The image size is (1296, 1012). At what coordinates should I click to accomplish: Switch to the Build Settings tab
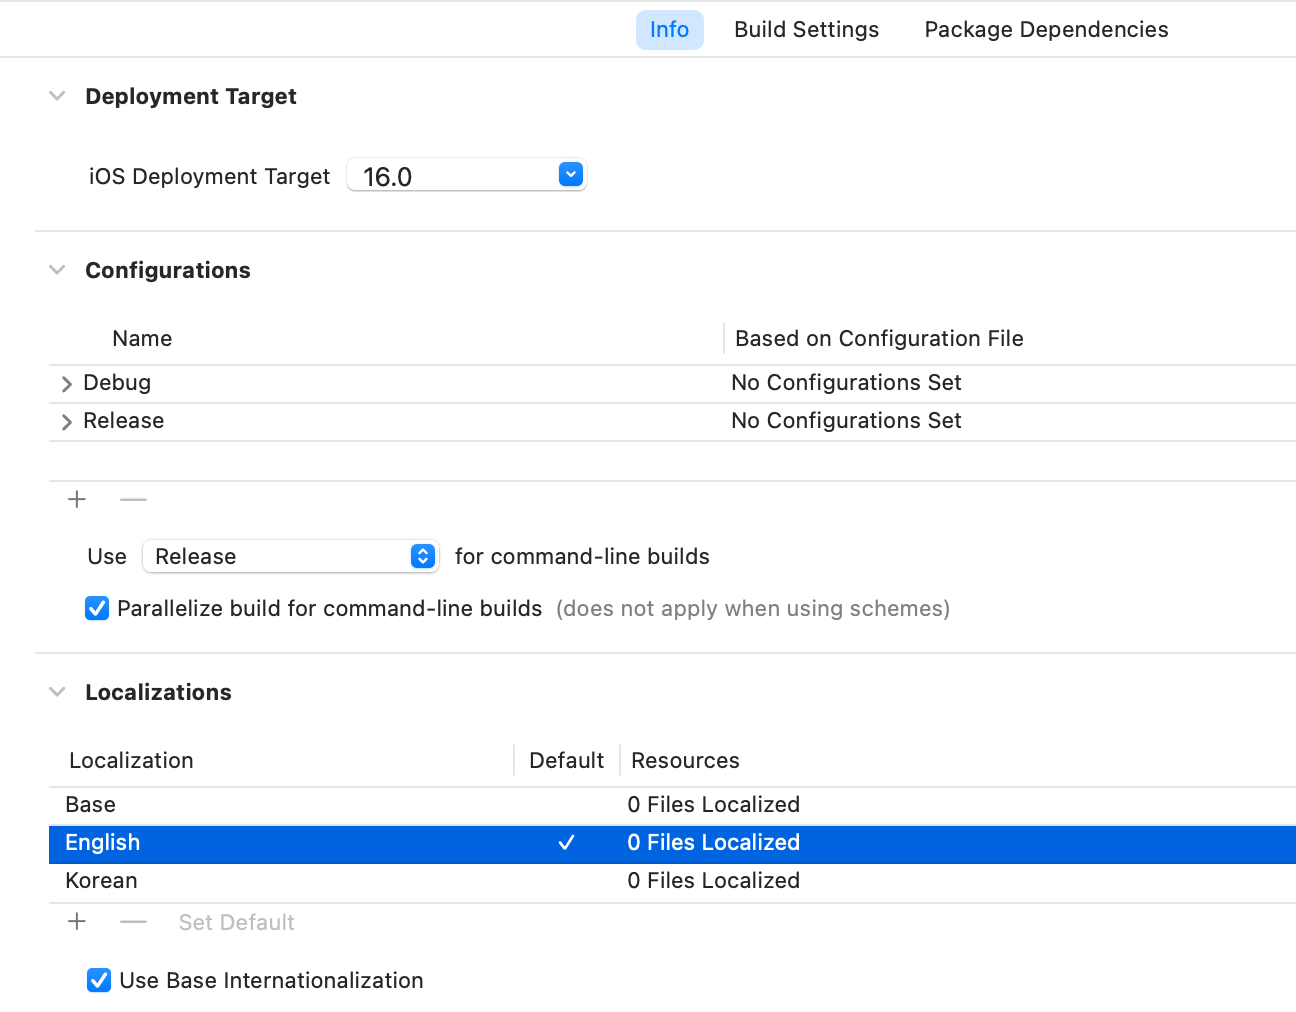[806, 30]
